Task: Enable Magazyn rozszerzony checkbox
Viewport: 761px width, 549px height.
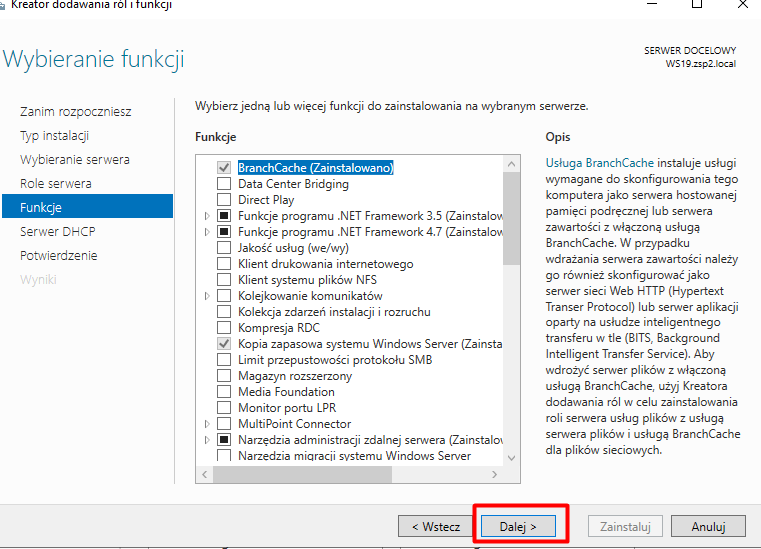Action: [x=224, y=376]
